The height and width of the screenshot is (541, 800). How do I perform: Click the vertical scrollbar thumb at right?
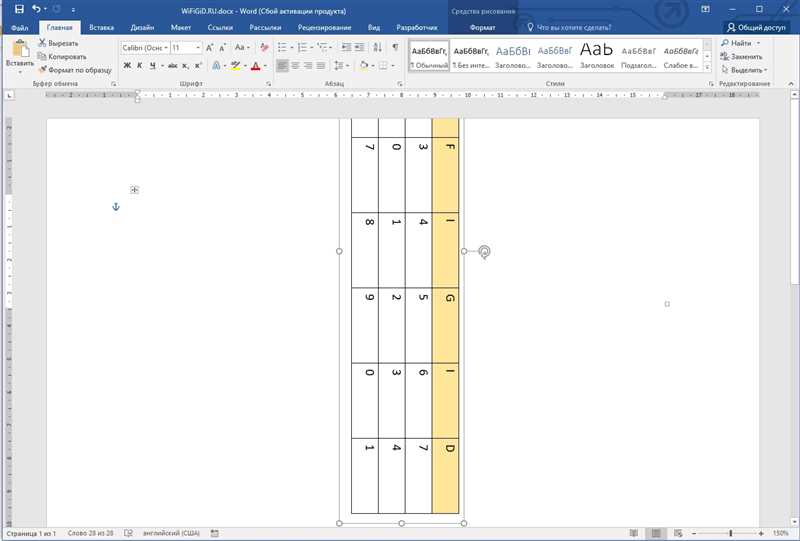tap(795, 190)
